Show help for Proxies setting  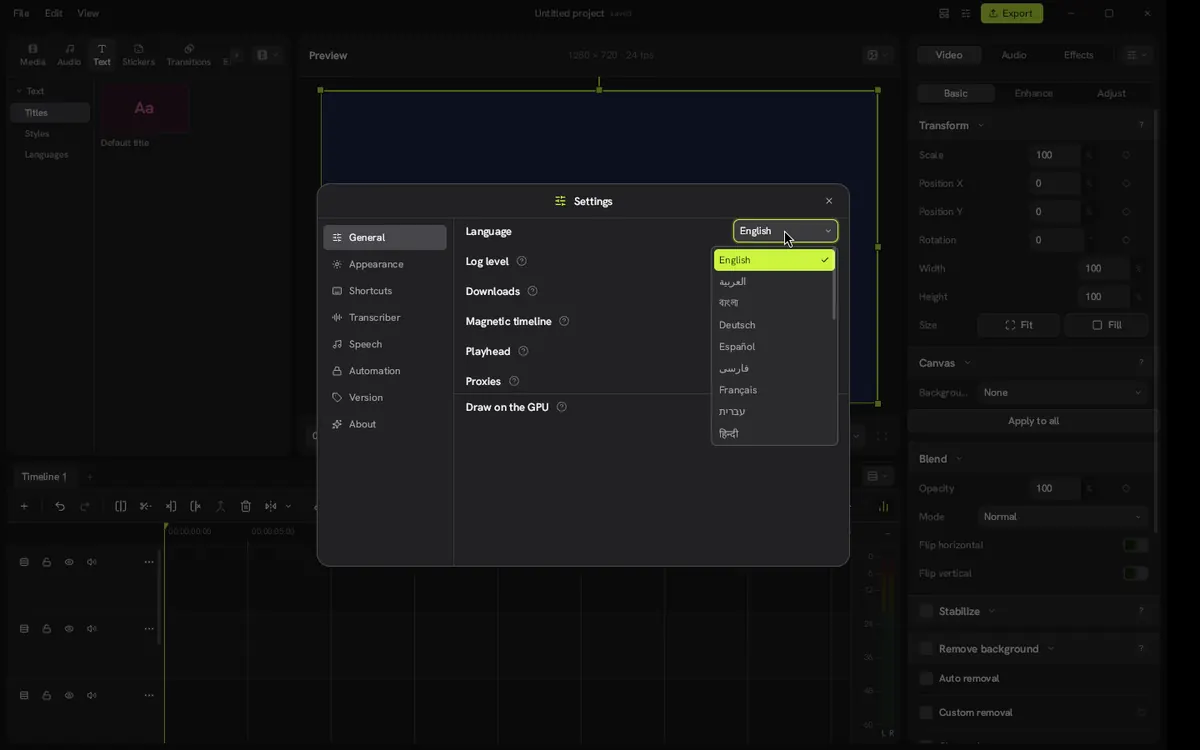click(514, 381)
